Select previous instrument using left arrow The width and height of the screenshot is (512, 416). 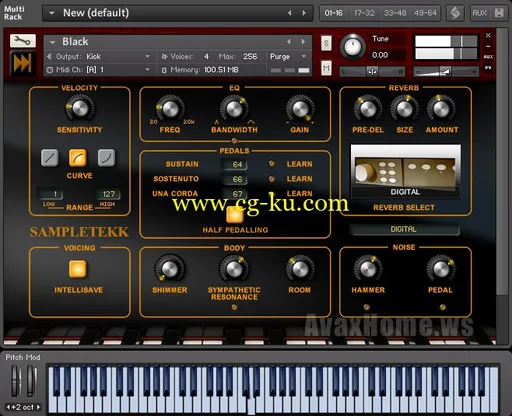[x=289, y=42]
